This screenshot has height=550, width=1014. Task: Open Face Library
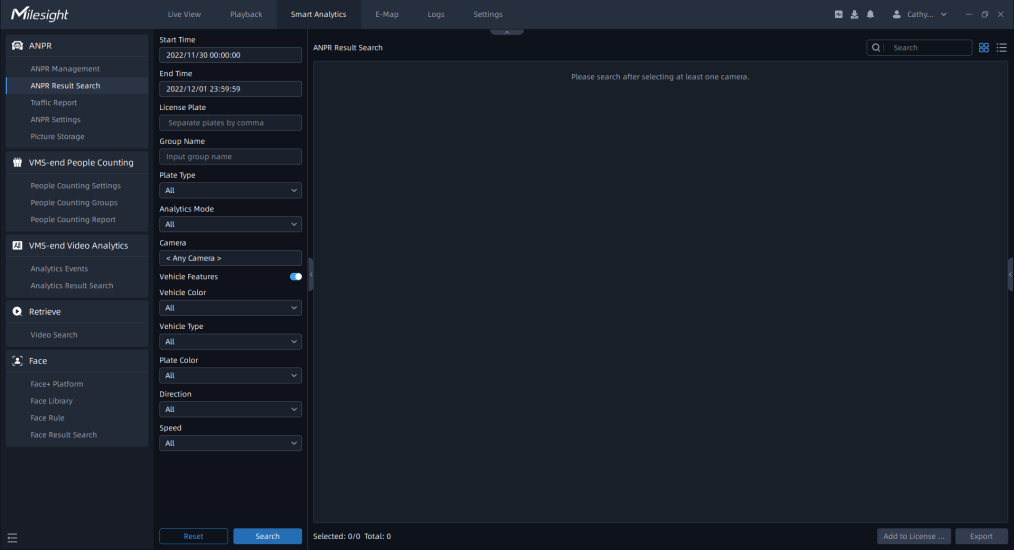coord(52,401)
